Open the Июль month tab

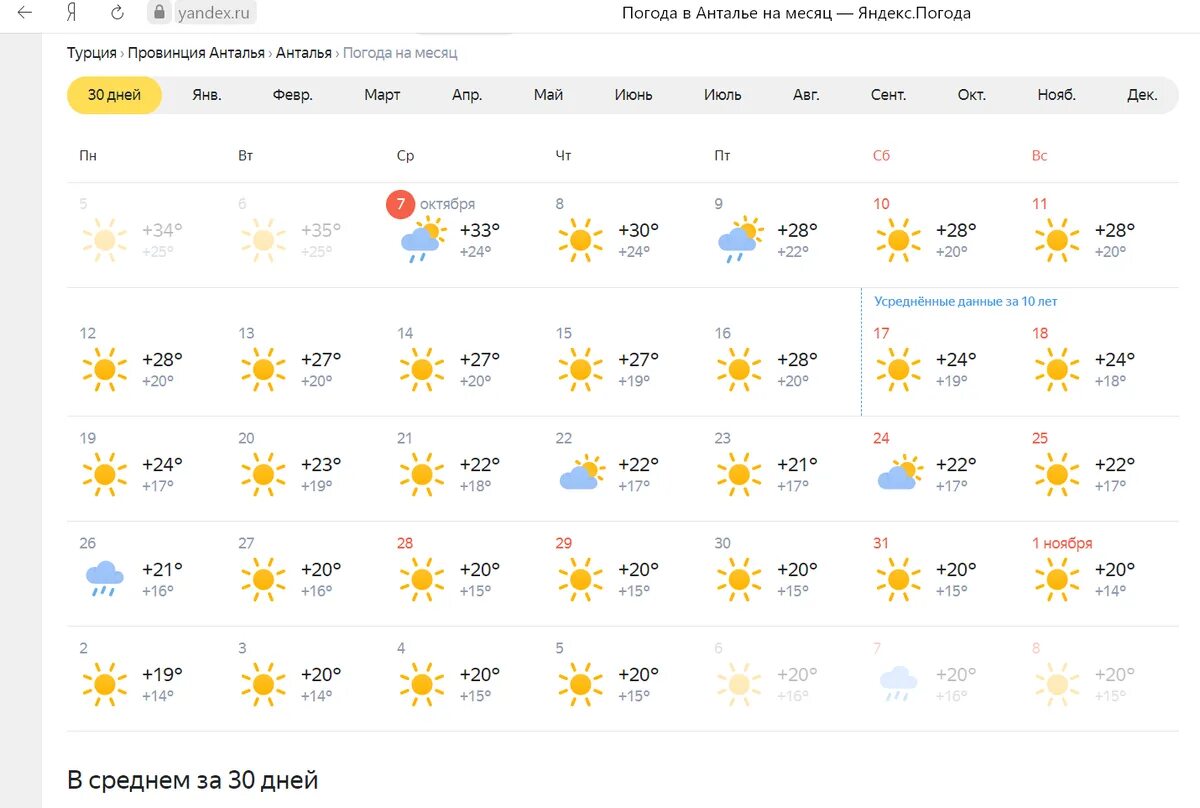click(x=722, y=95)
